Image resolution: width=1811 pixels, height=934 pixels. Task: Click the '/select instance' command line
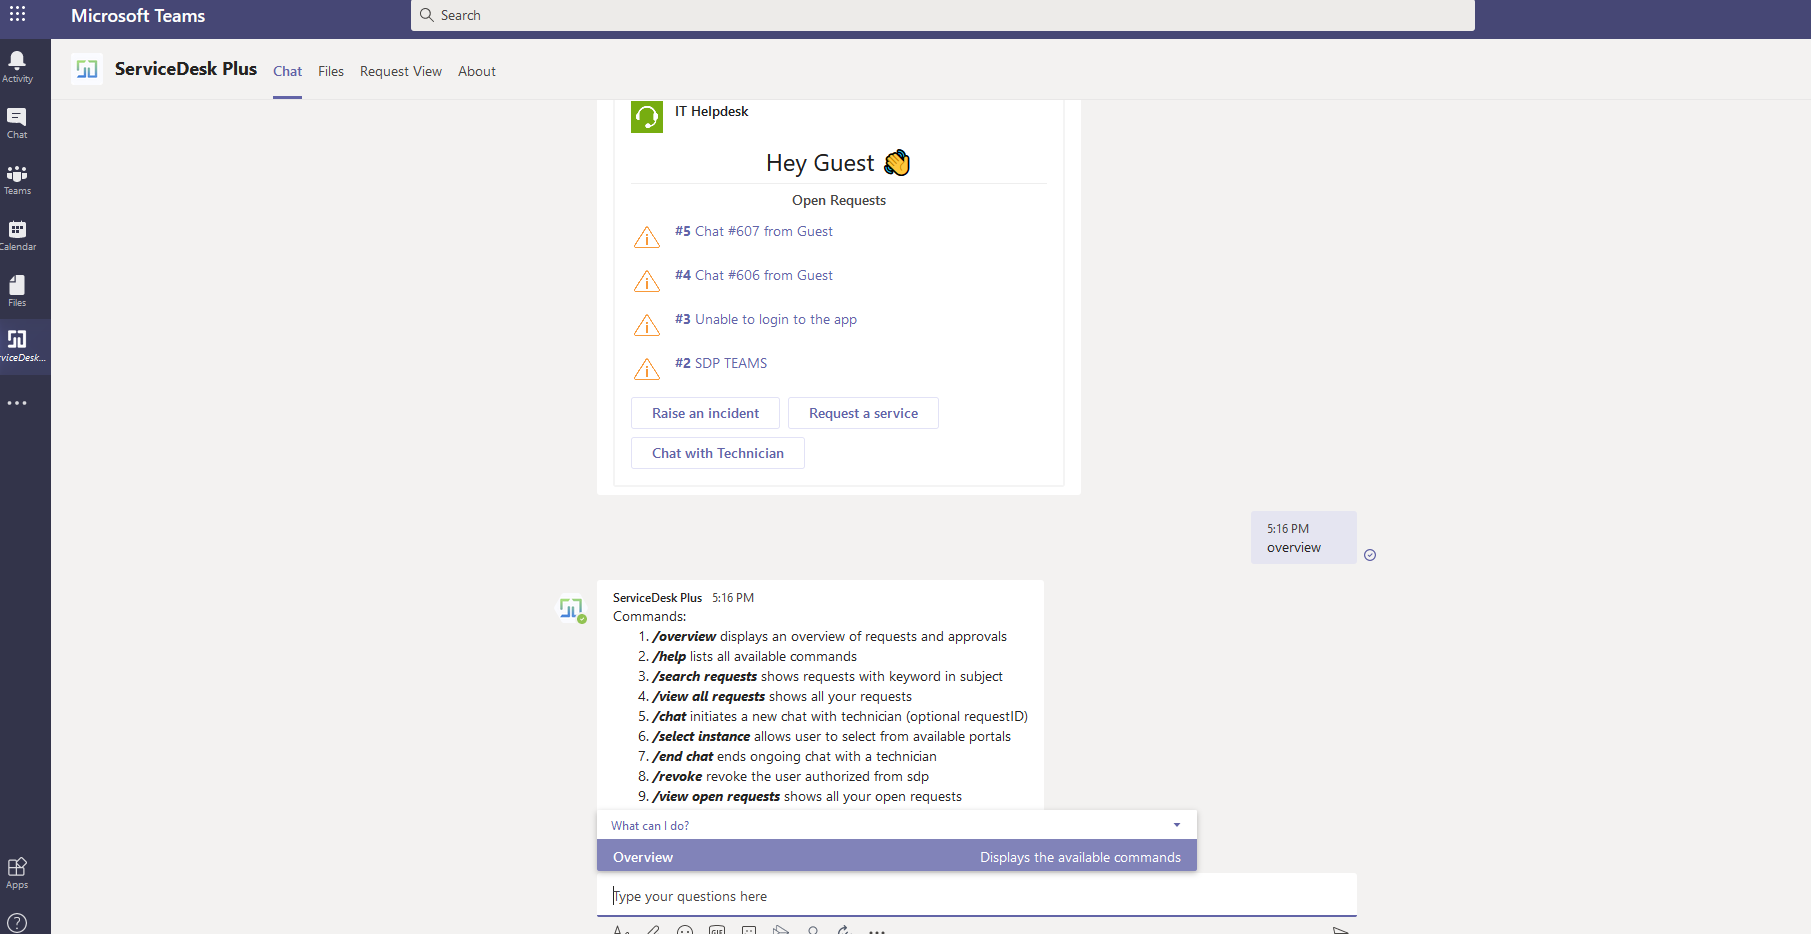[x=831, y=736]
